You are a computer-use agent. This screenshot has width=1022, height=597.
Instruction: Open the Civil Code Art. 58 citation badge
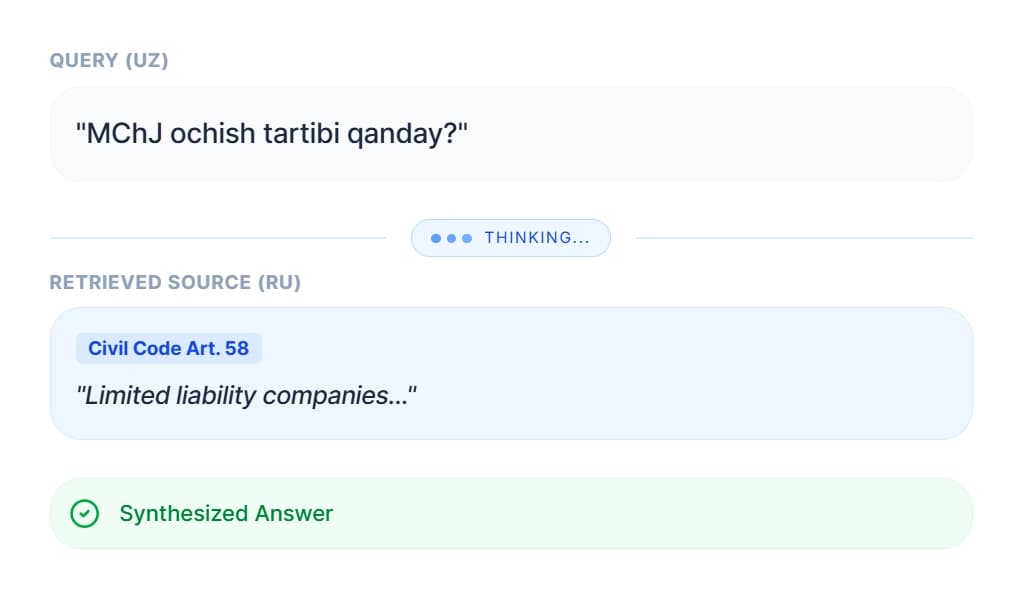tap(168, 349)
